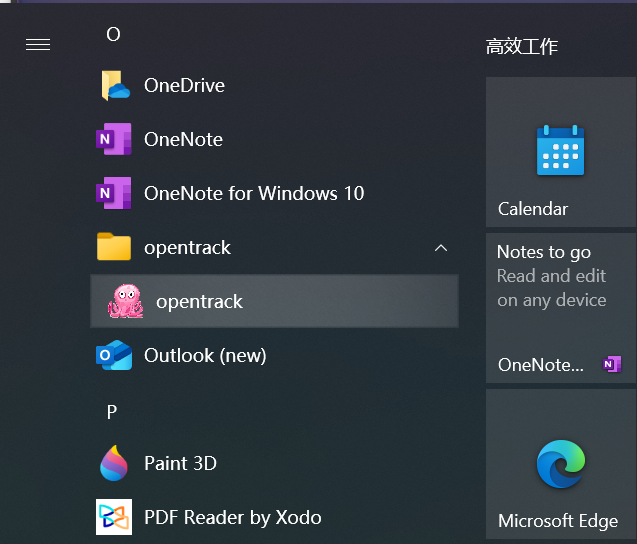The image size is (637, 544).
Task: Click the yellow opentrack folder icon
Action: 114,247
